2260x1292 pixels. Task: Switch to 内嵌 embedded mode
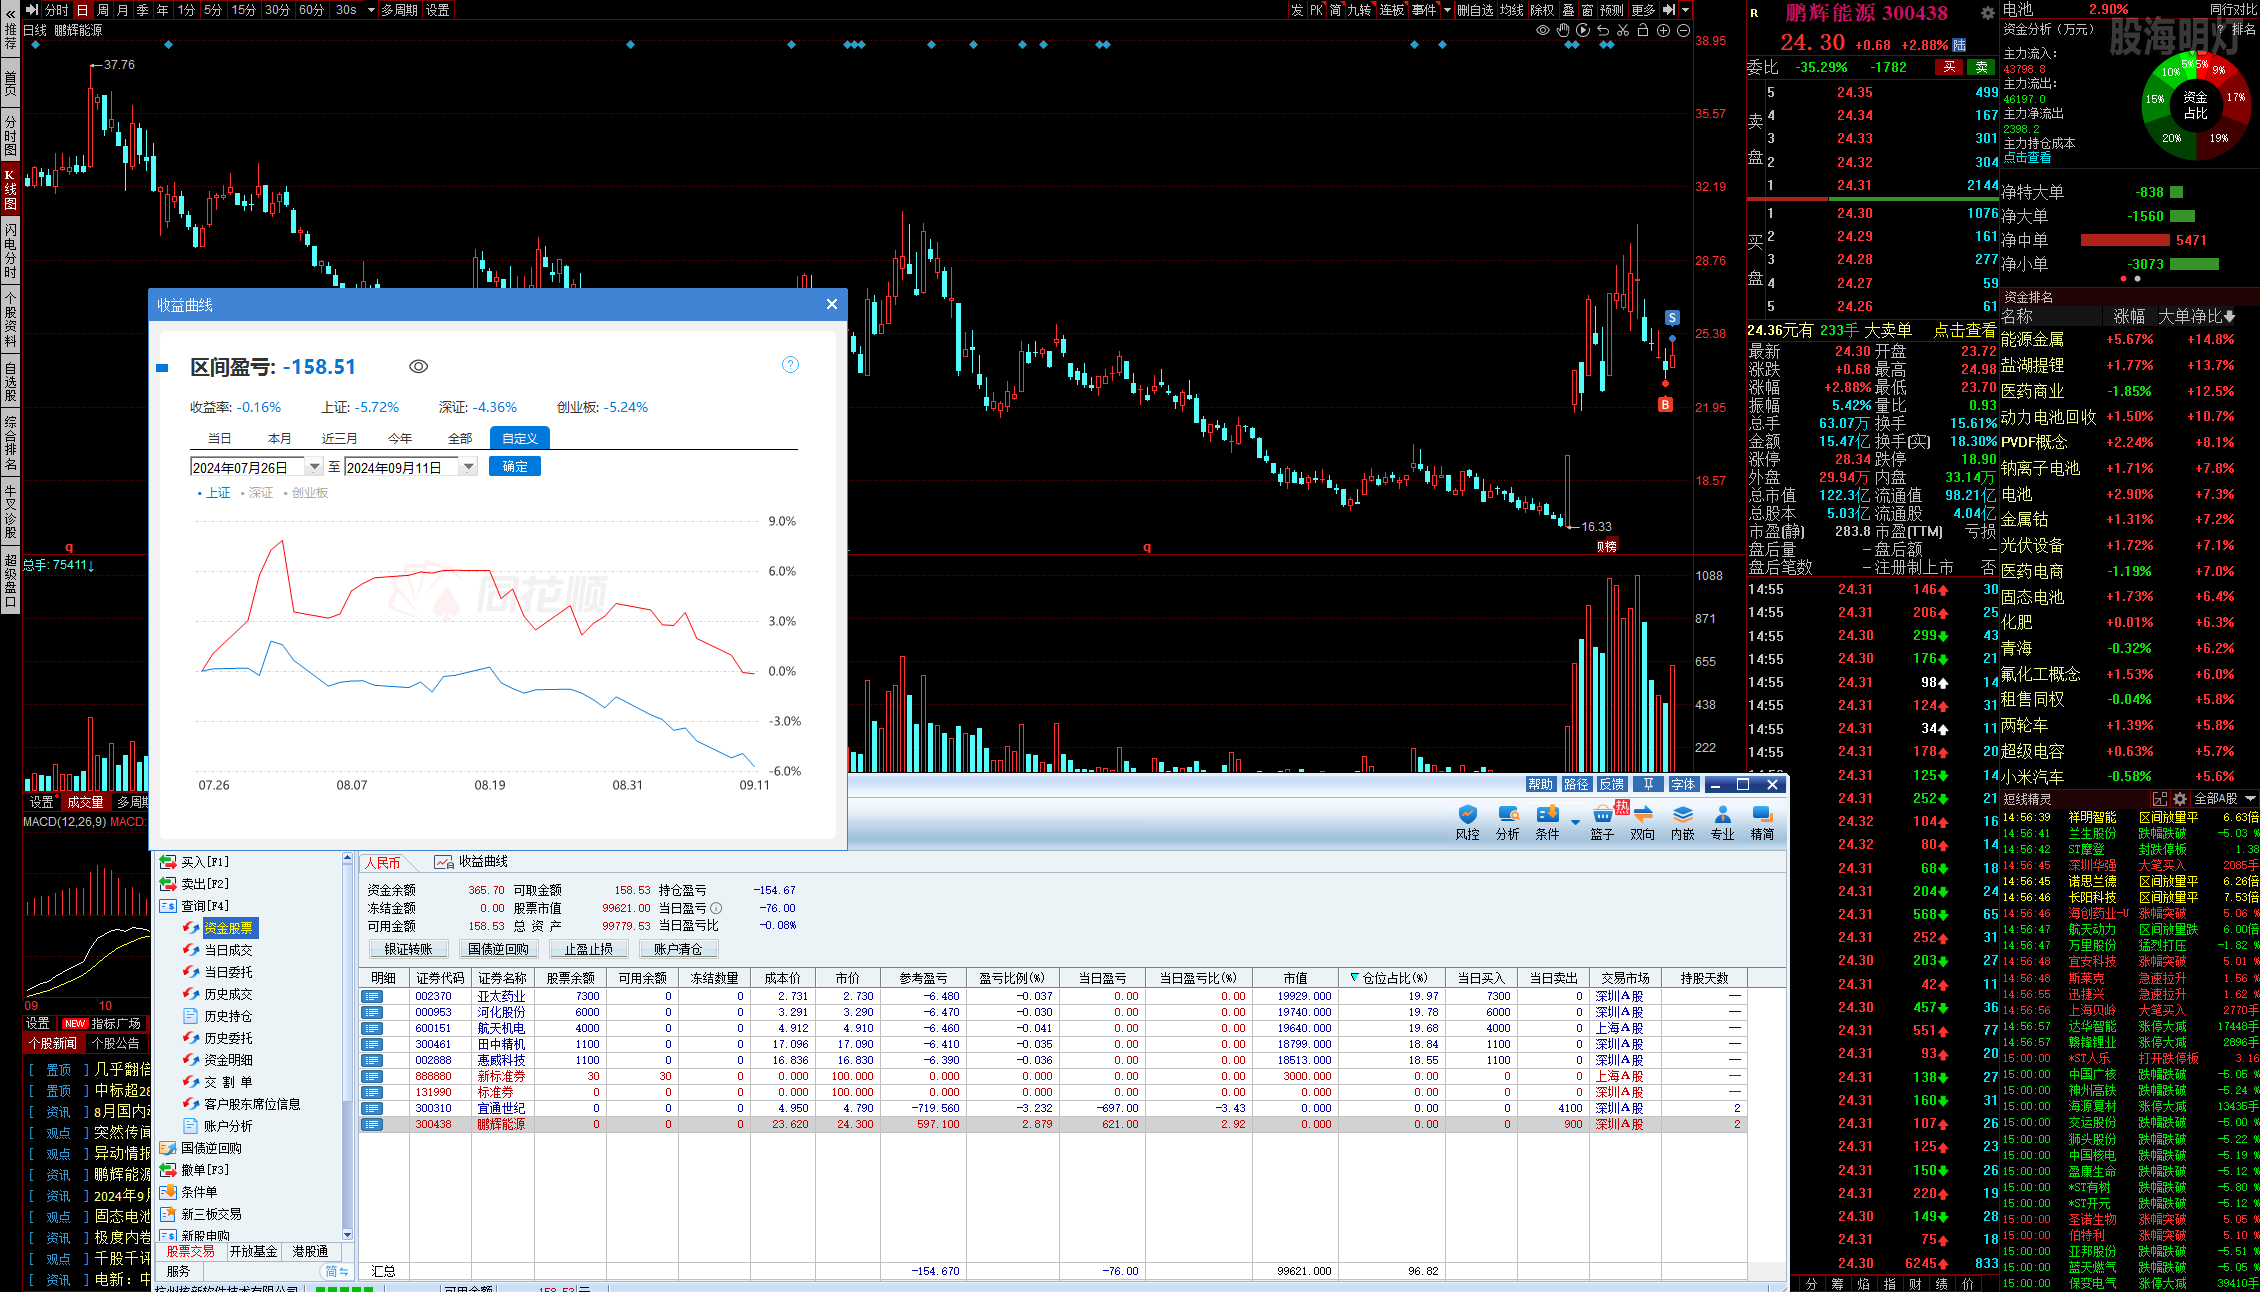click(1682, 822)
